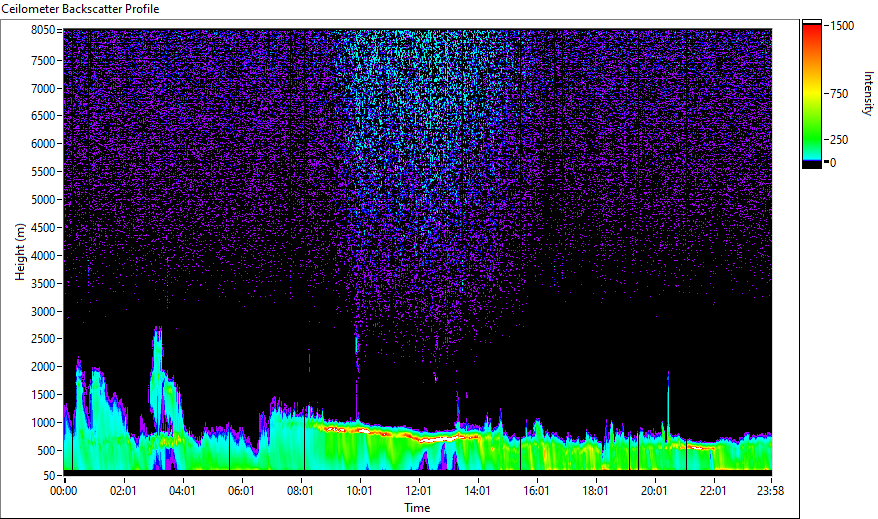Click the 'Ceilometer Backscatter Profile' title
878x519 pixels.
[80, 9]
